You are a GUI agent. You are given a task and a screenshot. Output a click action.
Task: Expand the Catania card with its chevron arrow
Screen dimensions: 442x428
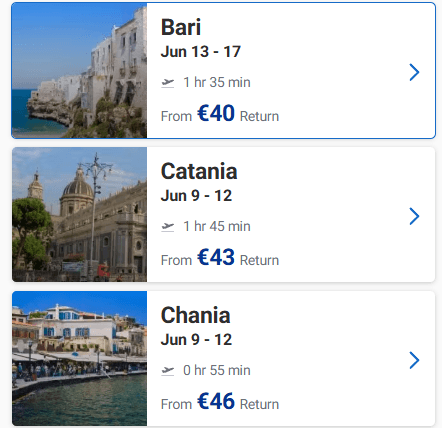tap(414, 216)
